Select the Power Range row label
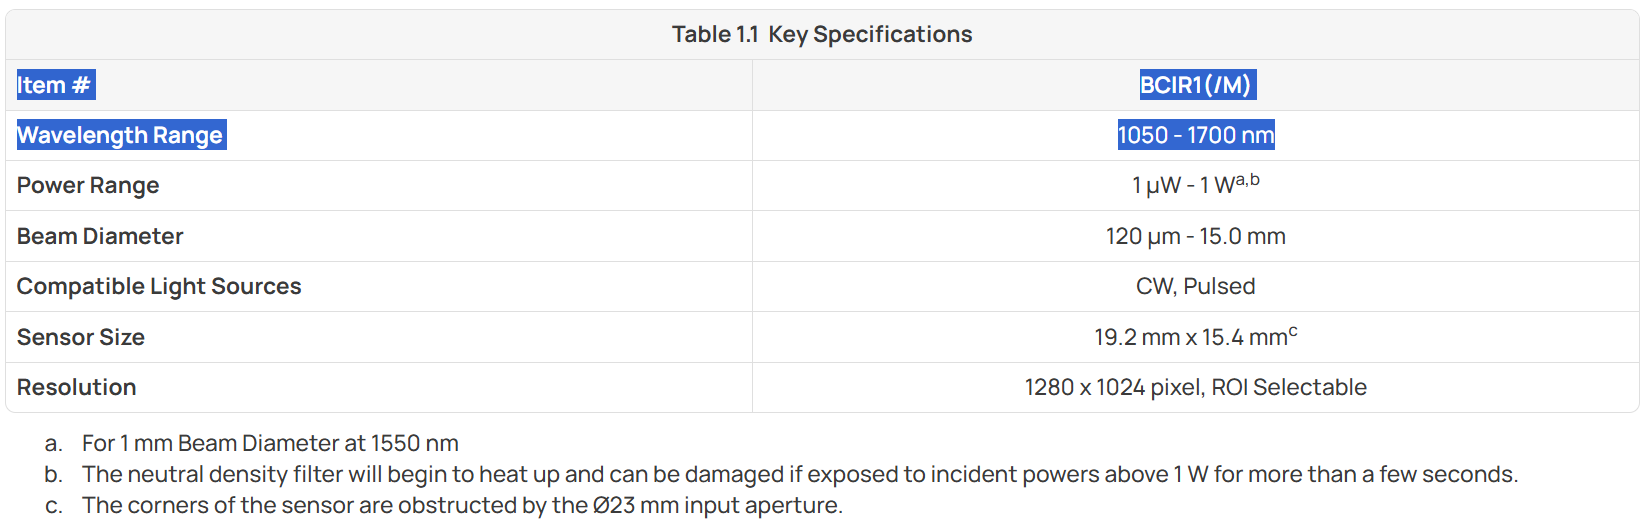The height and width of the screenshot is (523, 1647). [x=88, y=186]
